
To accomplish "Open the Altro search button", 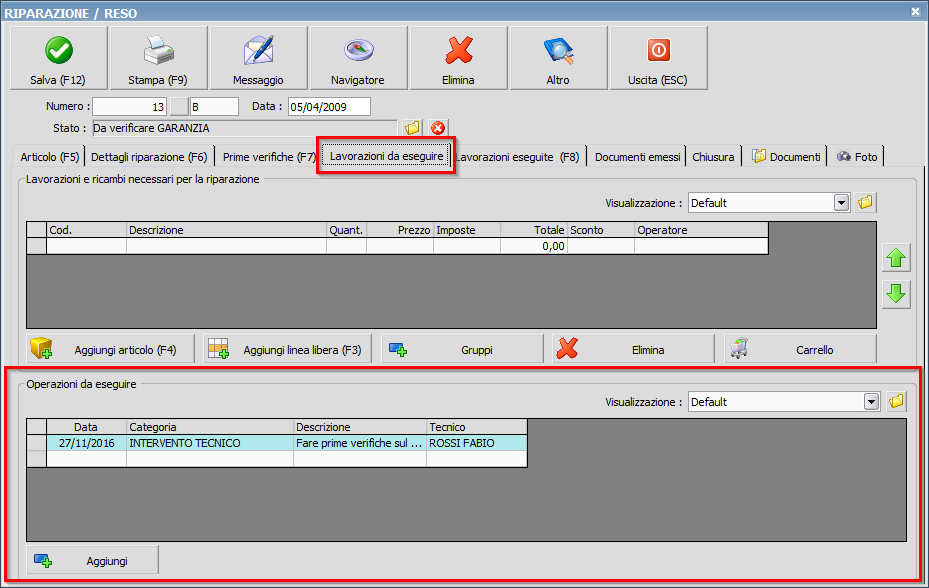I will coord(559,58).
